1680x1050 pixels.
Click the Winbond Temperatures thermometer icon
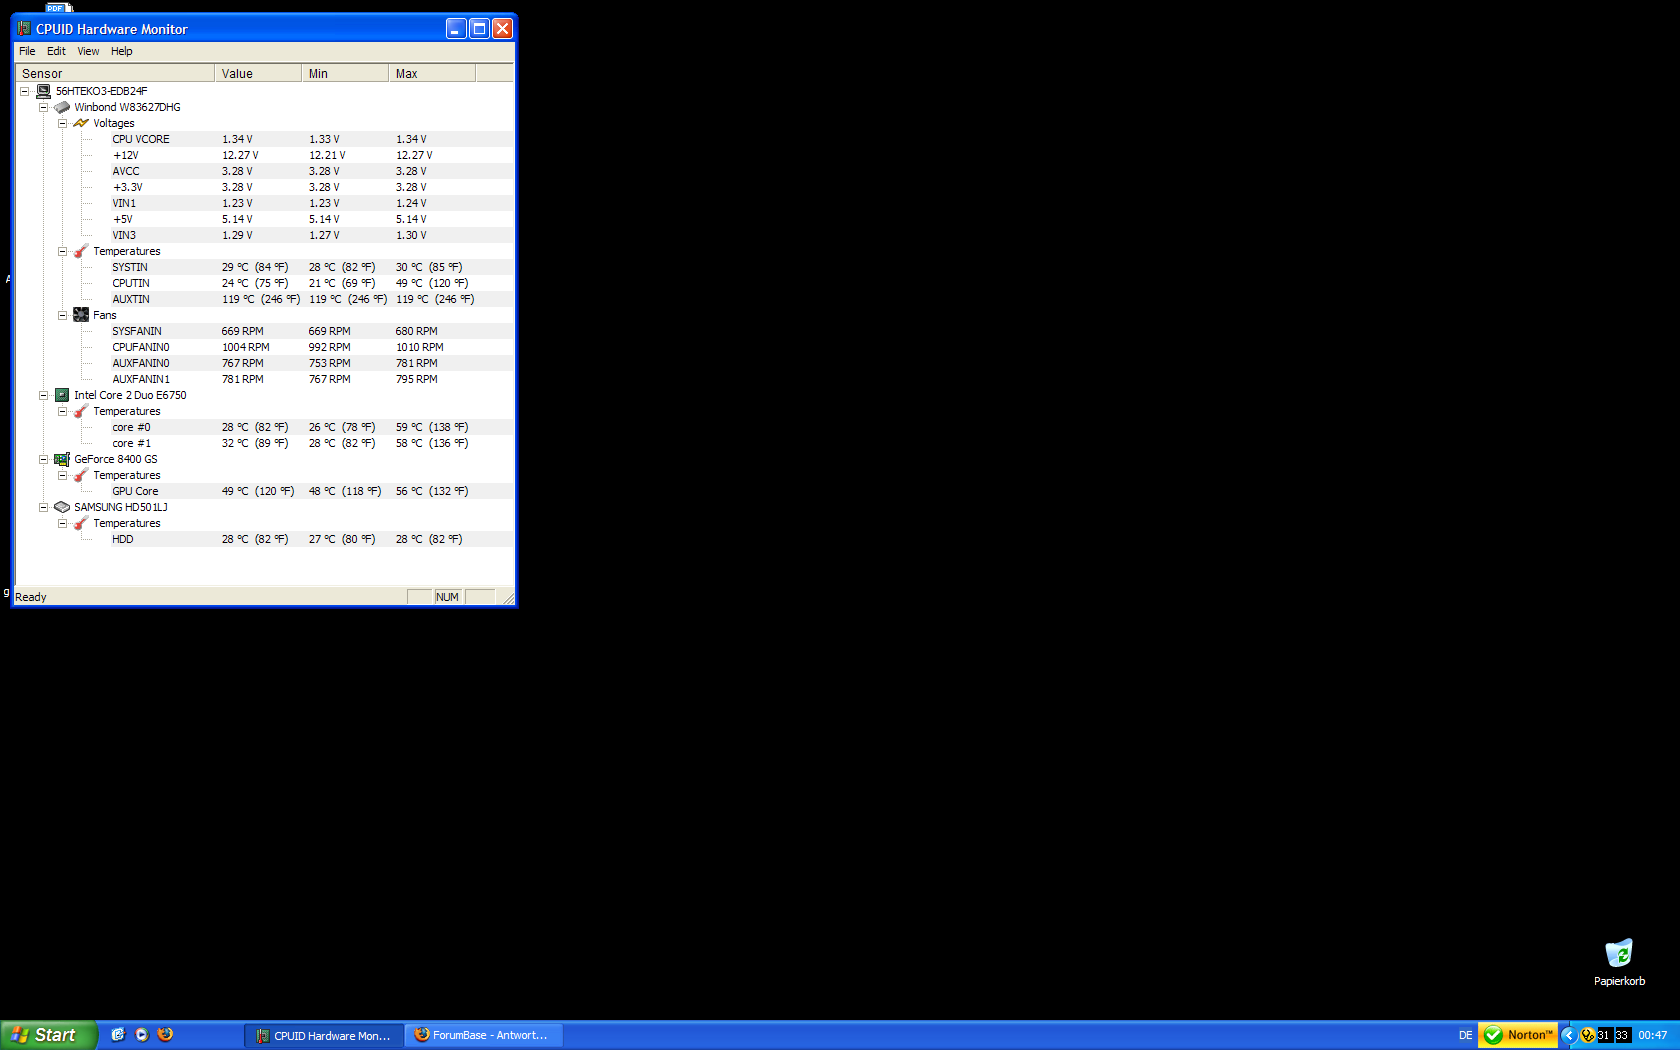tap(81, 251)
